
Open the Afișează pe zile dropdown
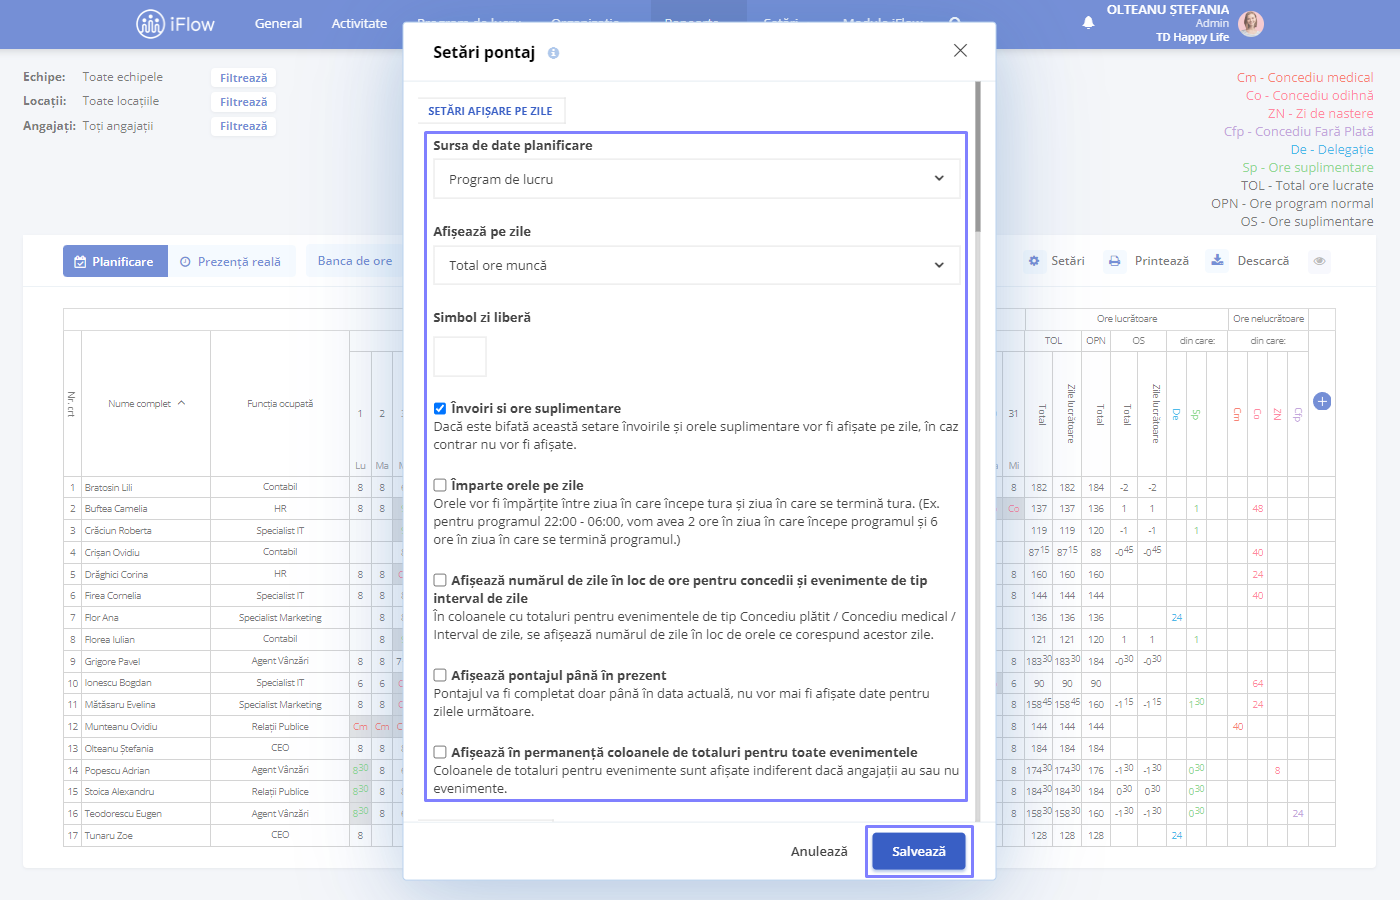tap(697, 265)
